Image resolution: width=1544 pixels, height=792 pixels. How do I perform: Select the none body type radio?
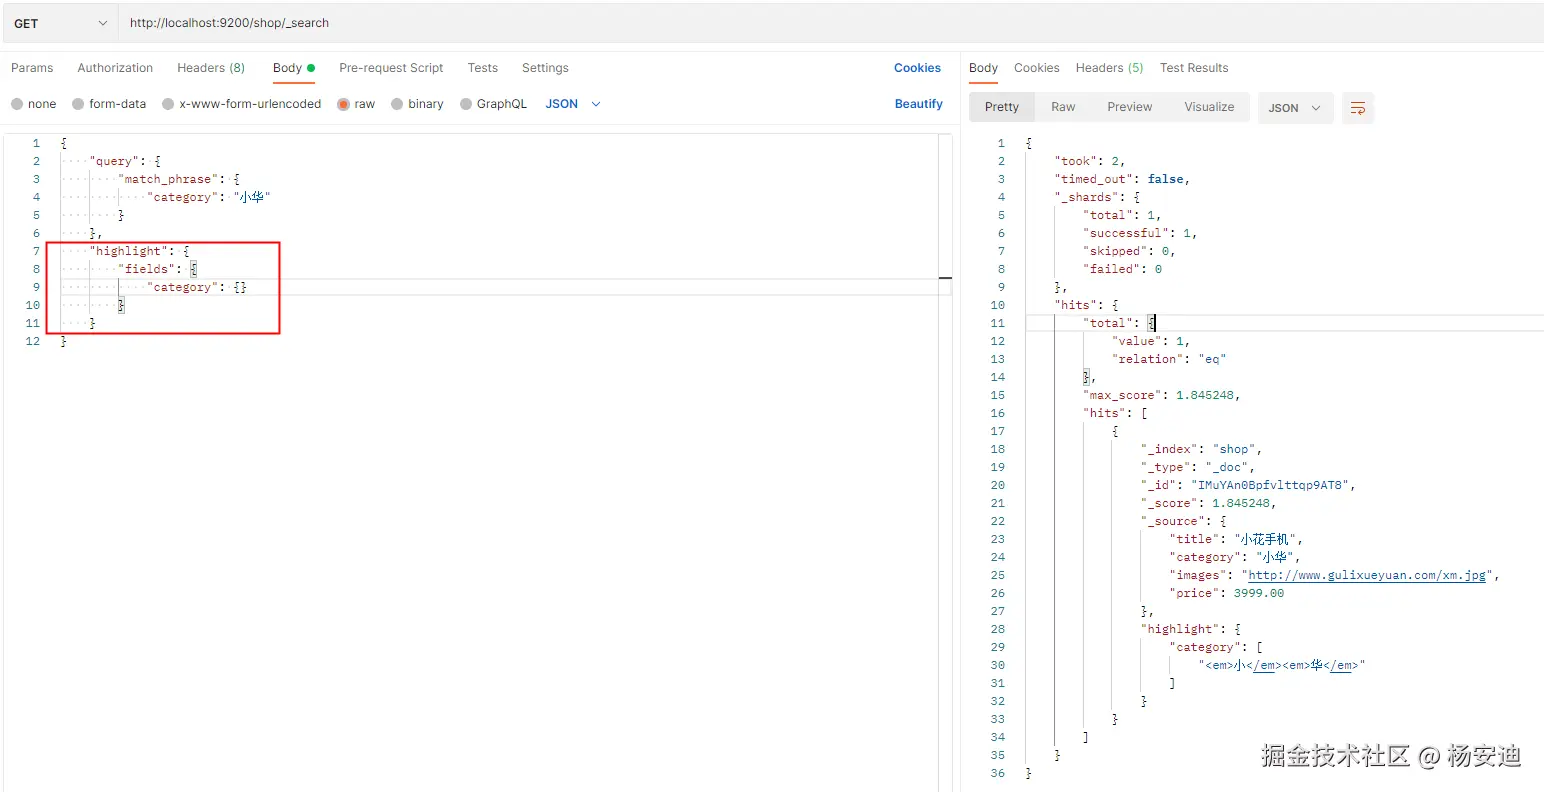[17, 104]
